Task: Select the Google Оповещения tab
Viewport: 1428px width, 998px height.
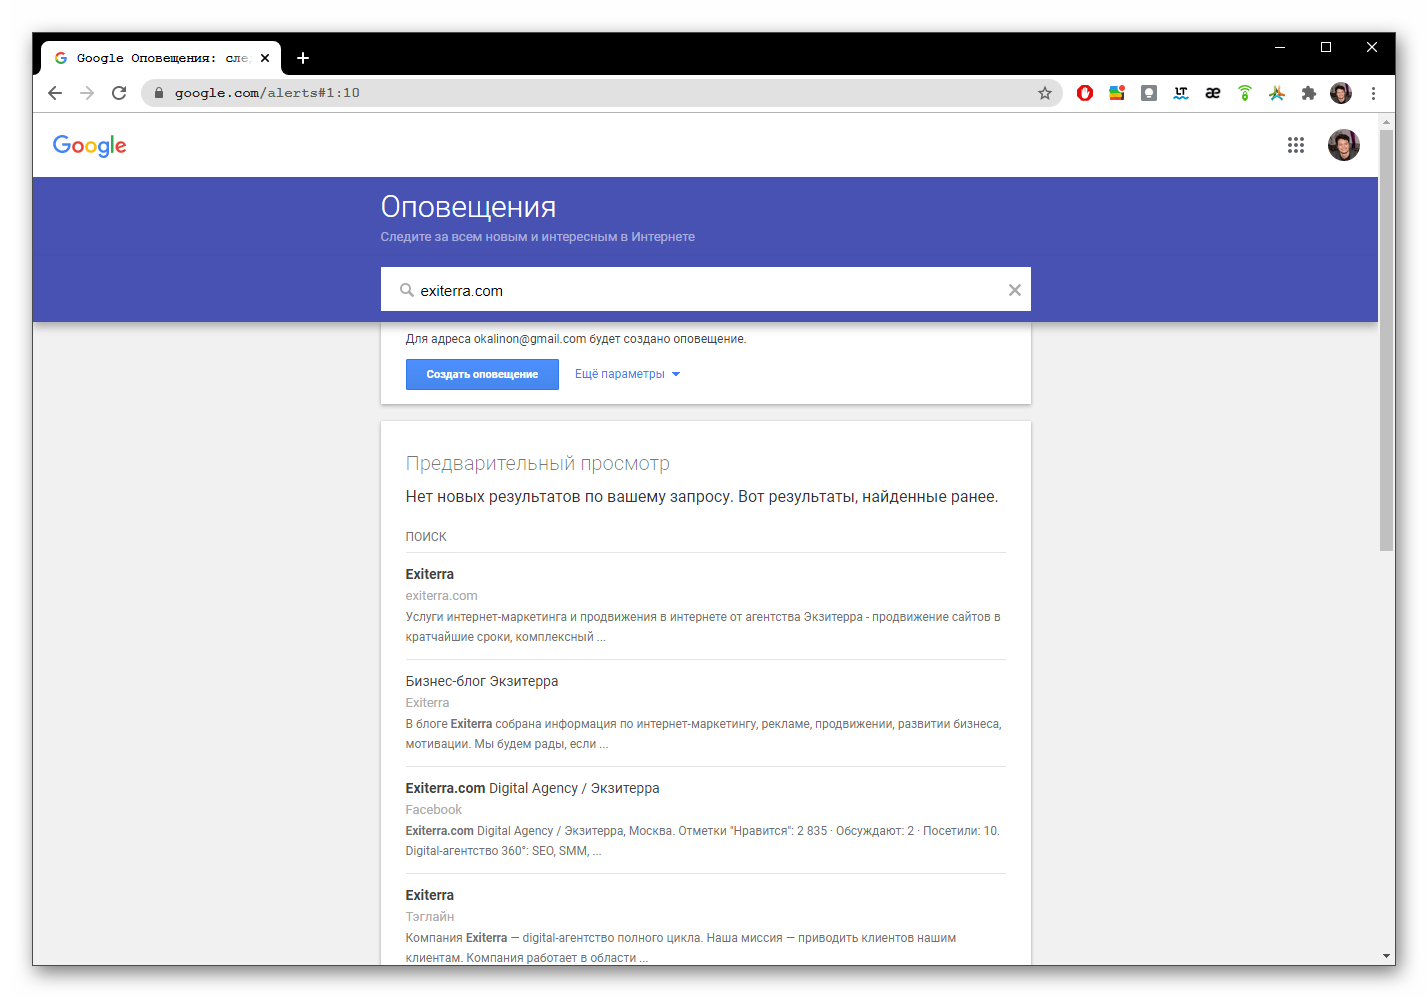Action: coord(160,58)
